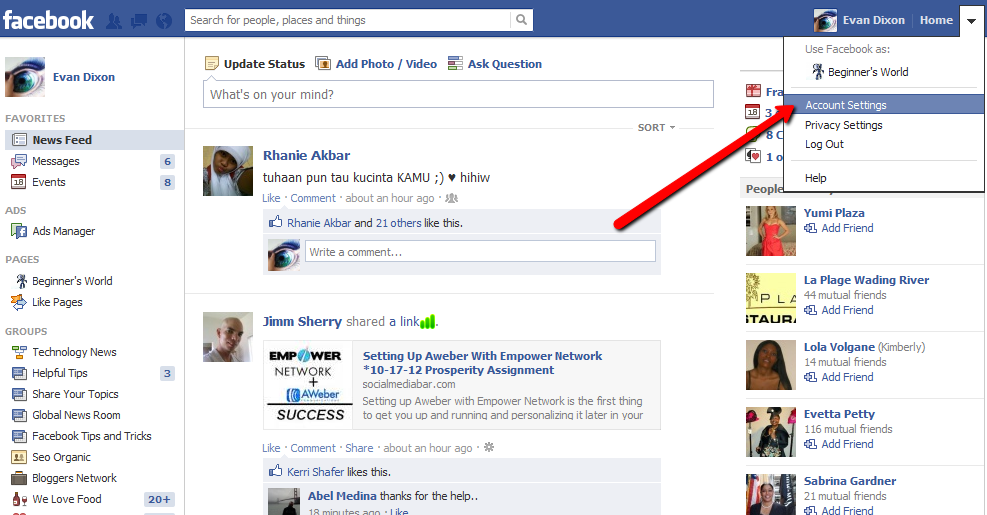Choose Log Out from the menu
The width and height of the screenshot is (987, 515).
pyautogui.click(x=824, y=144)
